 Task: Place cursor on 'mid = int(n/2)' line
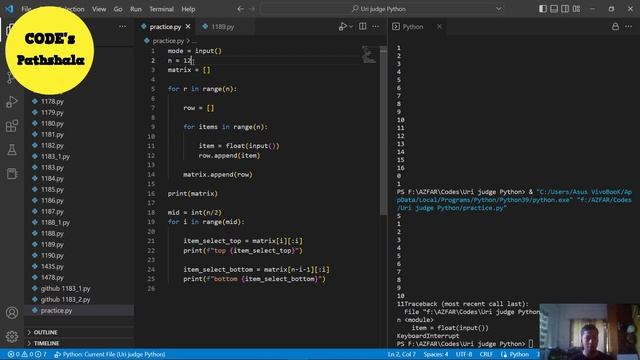coord(195,212)
